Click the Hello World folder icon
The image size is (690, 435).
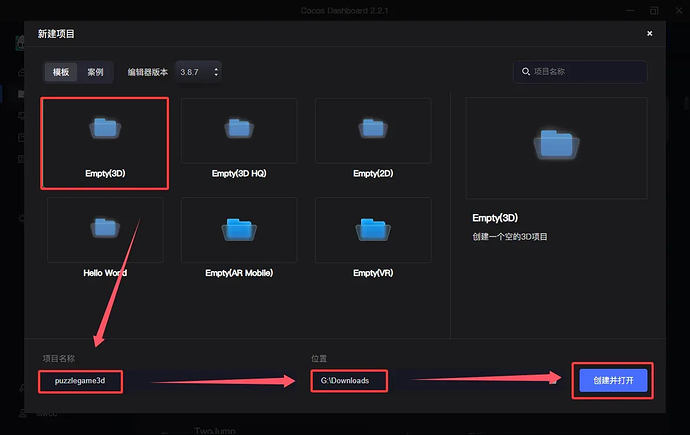pos(105,228)
